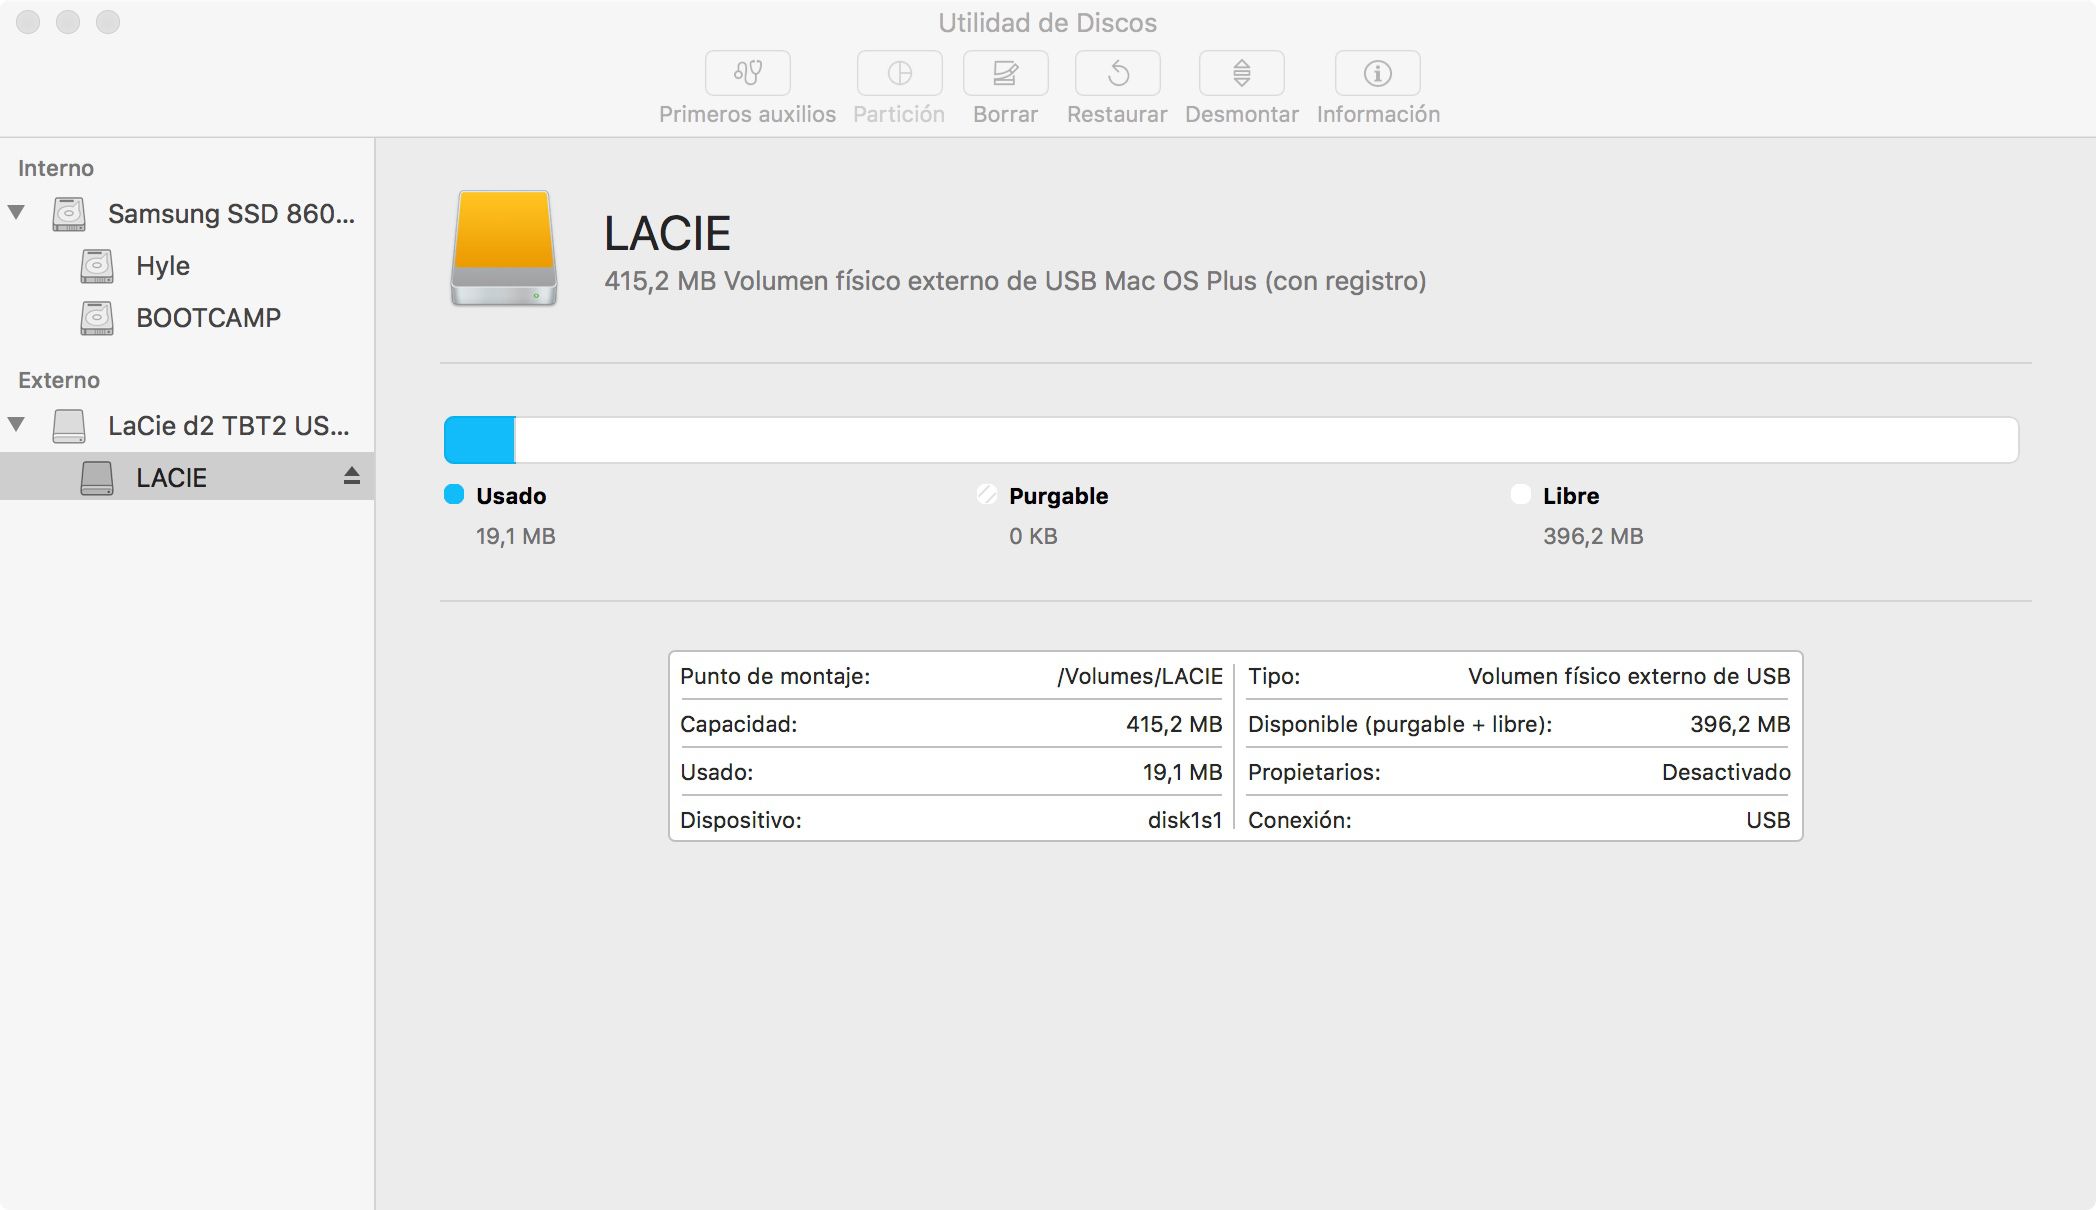Click the LACIE volume title
This screenshot has height=1210, width=2096.
[x=667, y=234]
